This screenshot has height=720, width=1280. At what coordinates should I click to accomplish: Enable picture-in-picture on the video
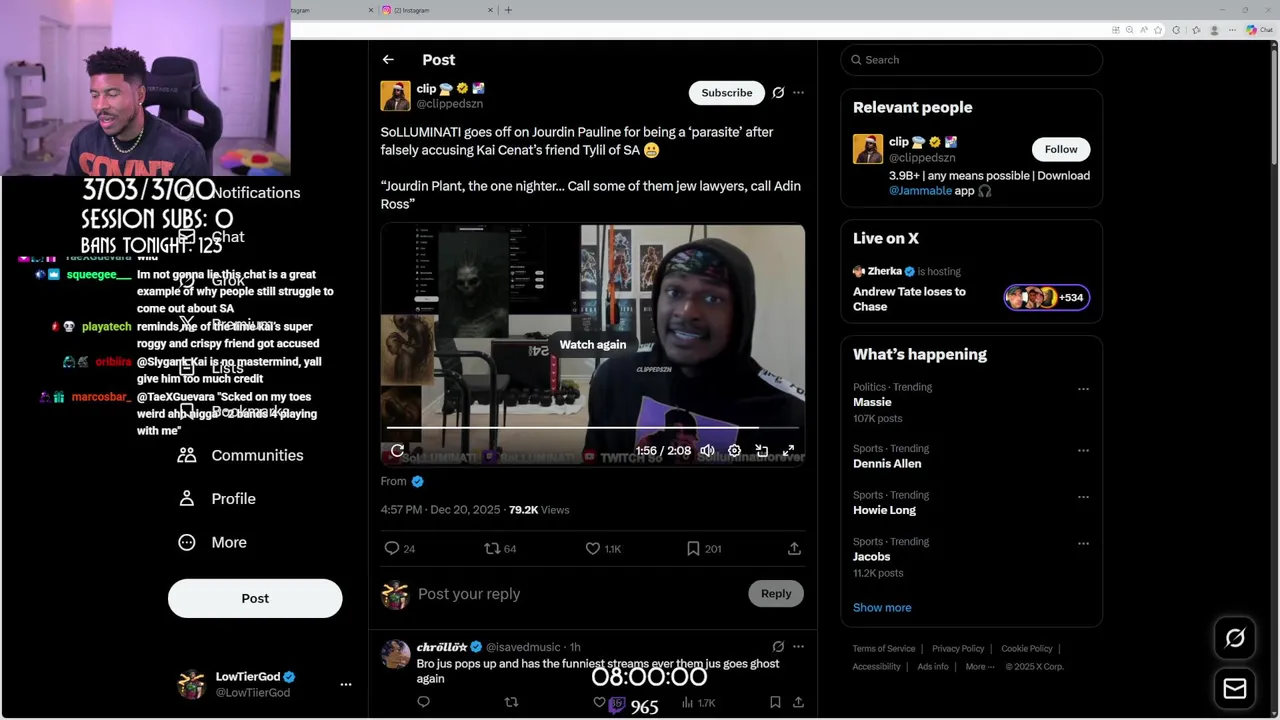coord(761,451)
